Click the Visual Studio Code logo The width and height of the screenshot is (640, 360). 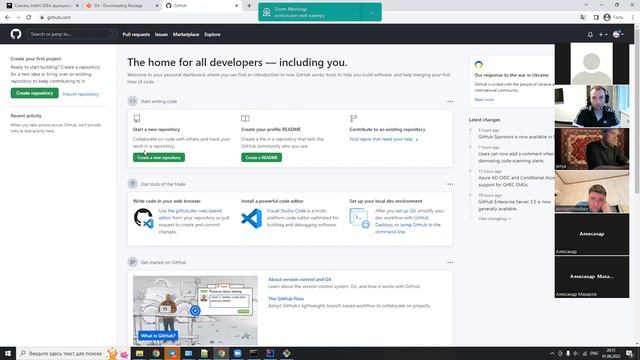pos(251,218)
